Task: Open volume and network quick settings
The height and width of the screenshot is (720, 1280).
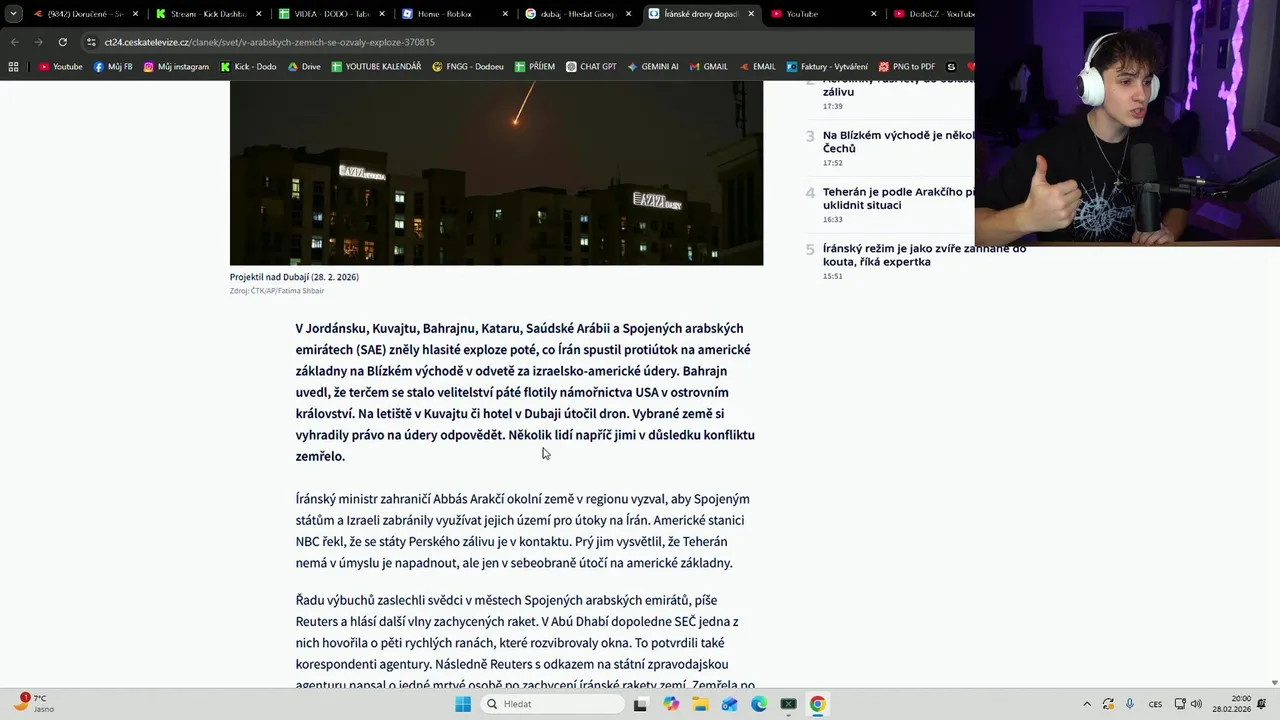Action: [1188, 704]
